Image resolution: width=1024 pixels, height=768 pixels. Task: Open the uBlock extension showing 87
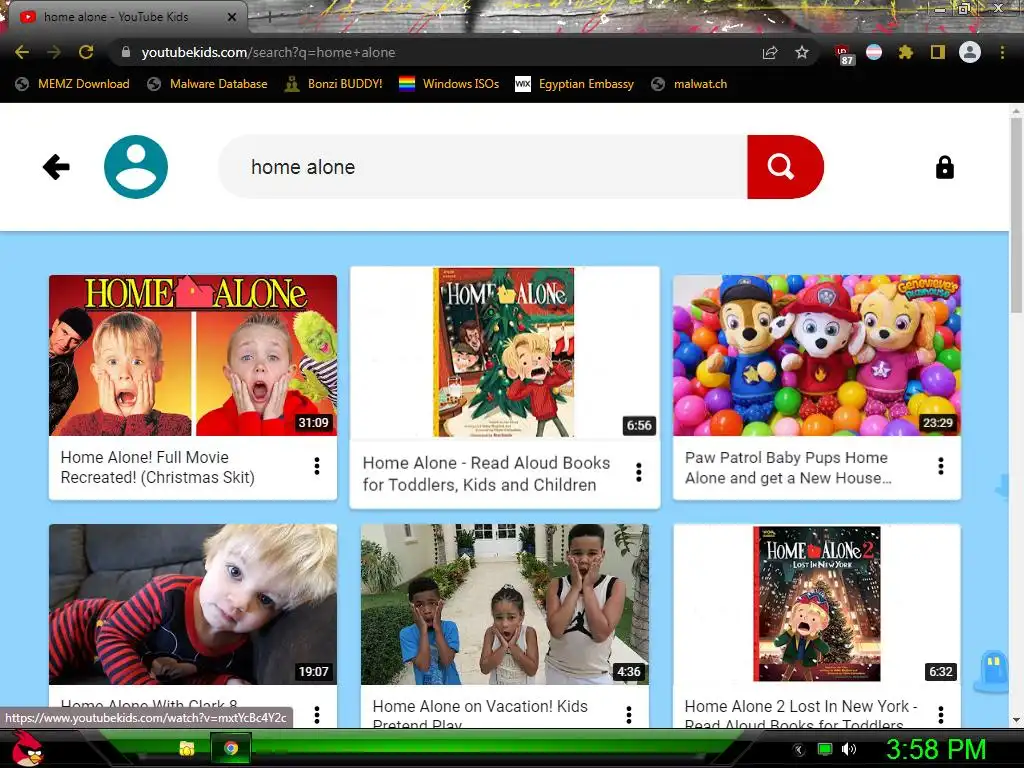pos(844,54)
